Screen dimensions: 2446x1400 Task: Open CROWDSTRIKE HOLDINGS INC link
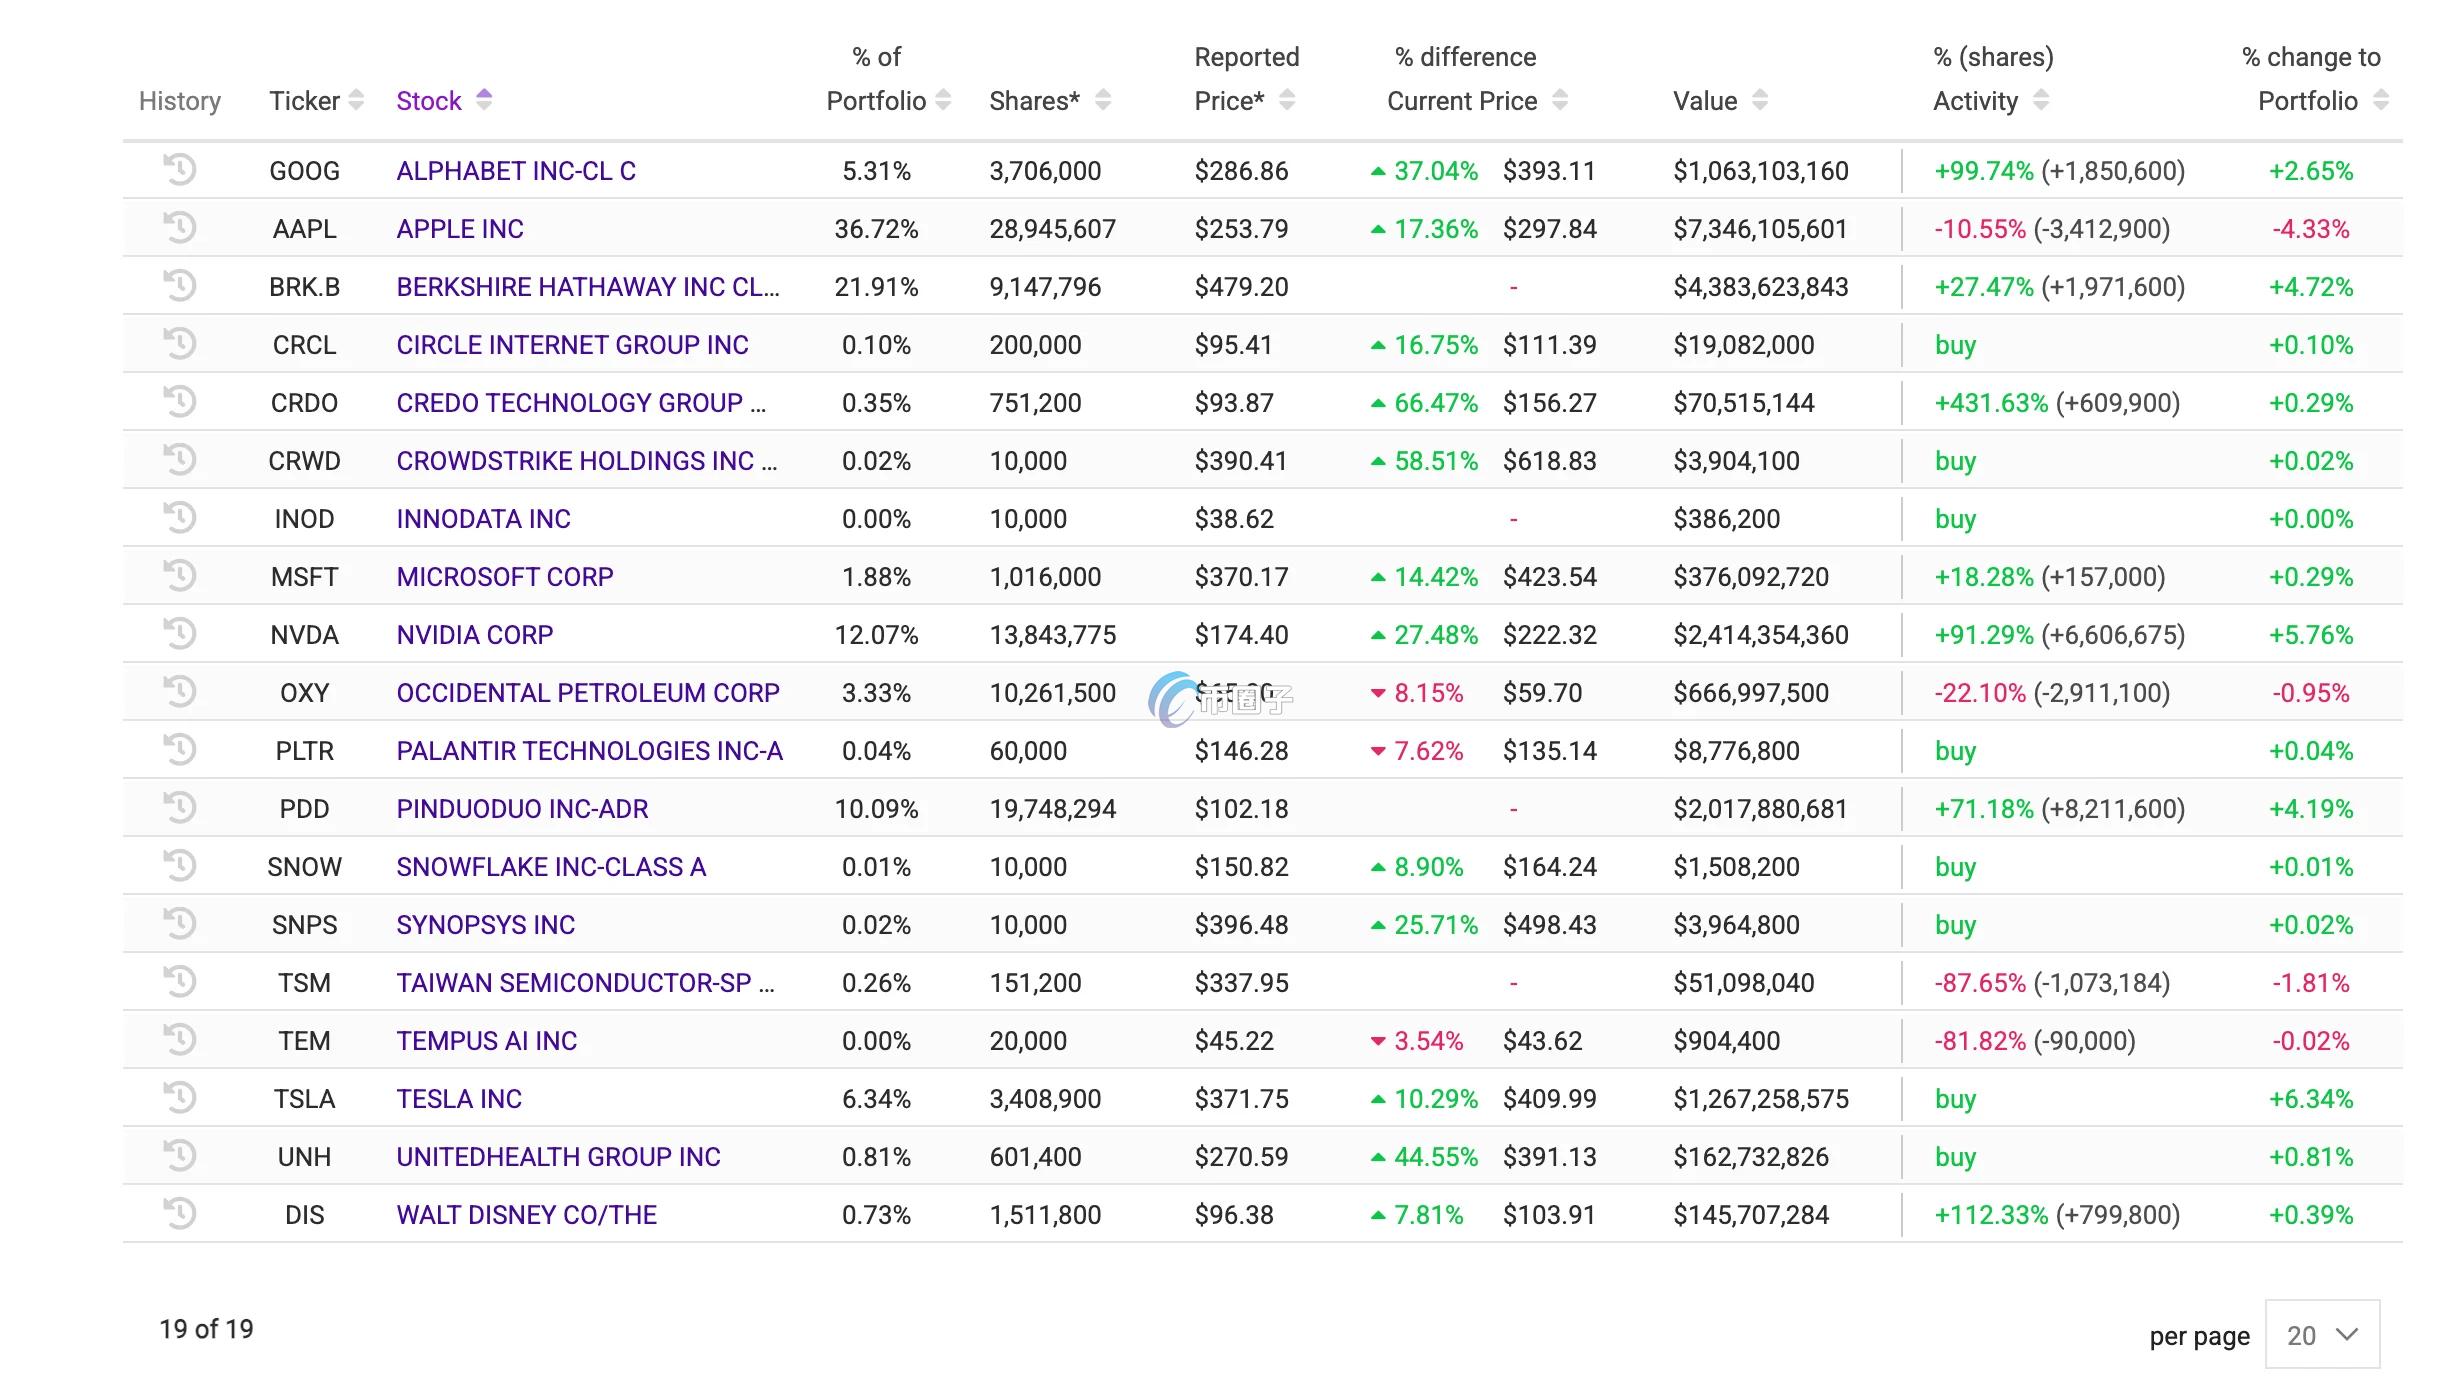pyautogui.click(x=587, y=461)
